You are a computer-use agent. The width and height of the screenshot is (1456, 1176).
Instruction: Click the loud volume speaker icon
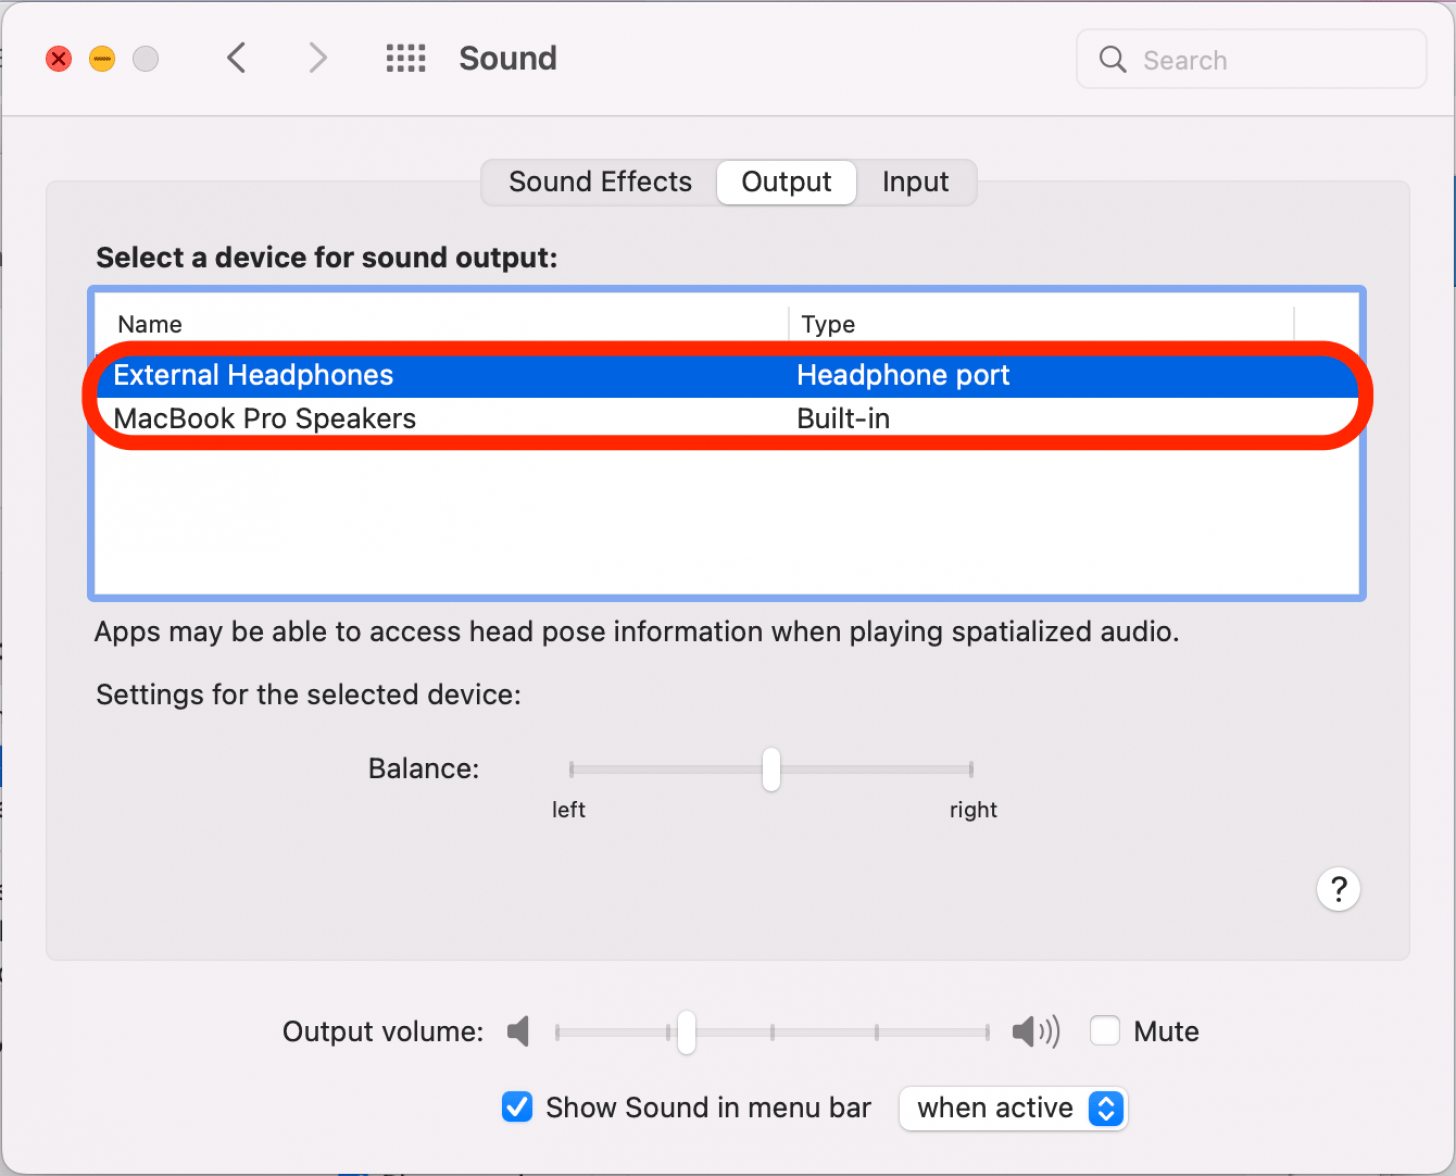coord(1036,1031)
